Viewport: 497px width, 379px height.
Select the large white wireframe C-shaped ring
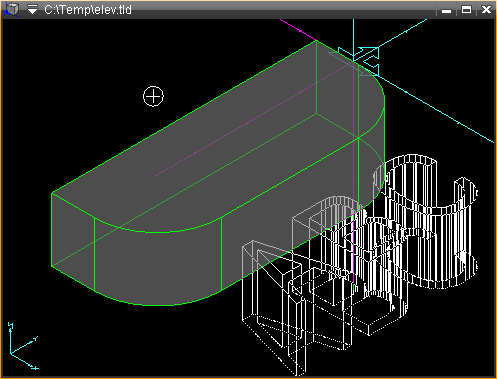425,220
